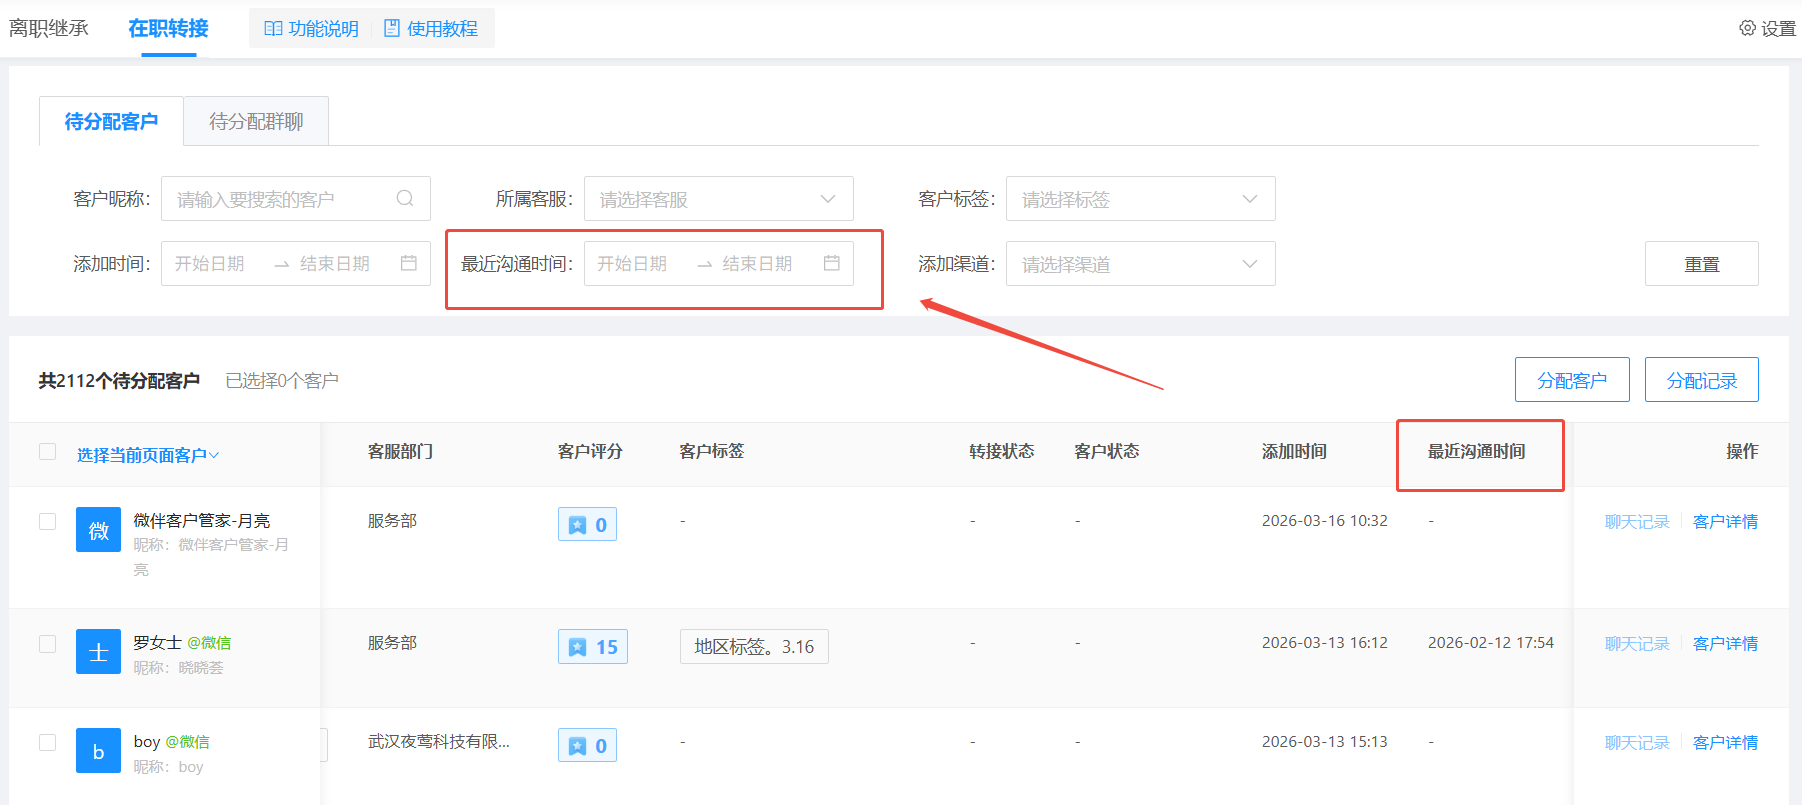Click the avatar icon for customer boy
The height and width of the screenshot is (805, 1802).
click(x=98, y=751)
